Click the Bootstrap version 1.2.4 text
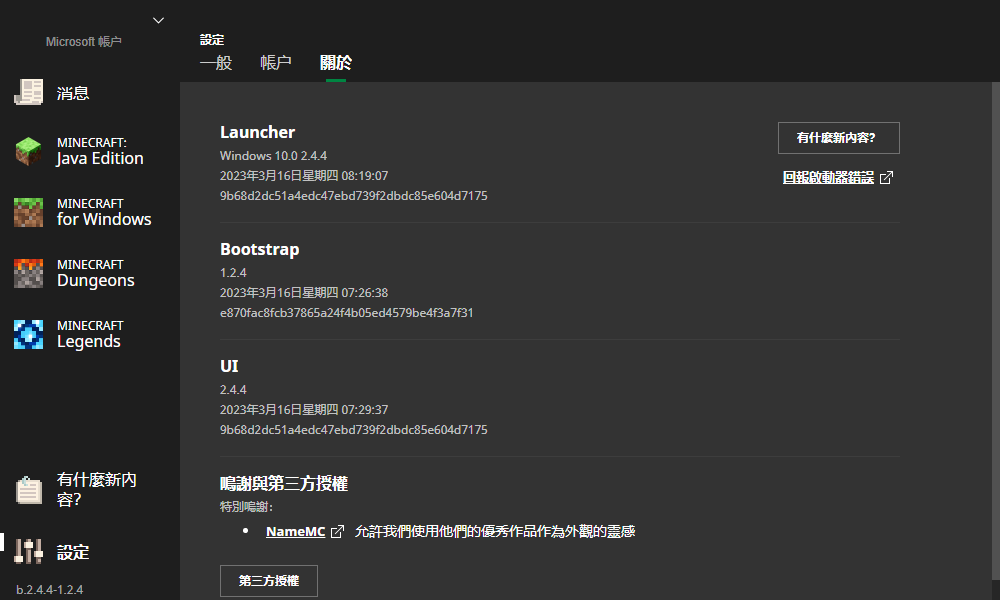Viewport: 1000px width, 600px height. pyautogui.click(x=233, y=273)
